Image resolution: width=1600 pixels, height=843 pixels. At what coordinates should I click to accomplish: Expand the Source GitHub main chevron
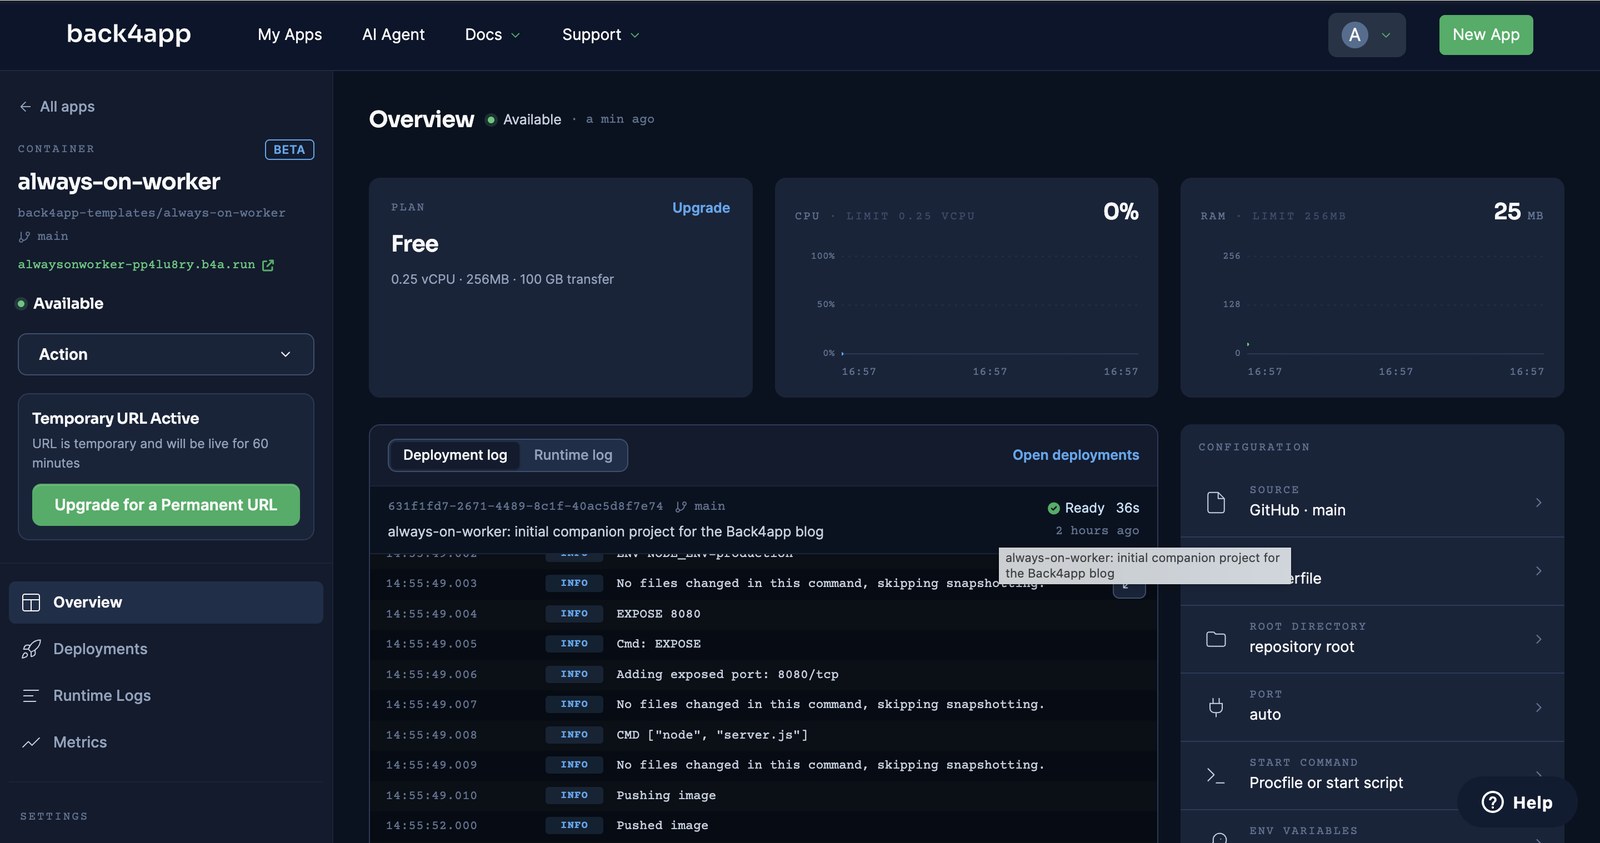click(x=1539, y=502)
